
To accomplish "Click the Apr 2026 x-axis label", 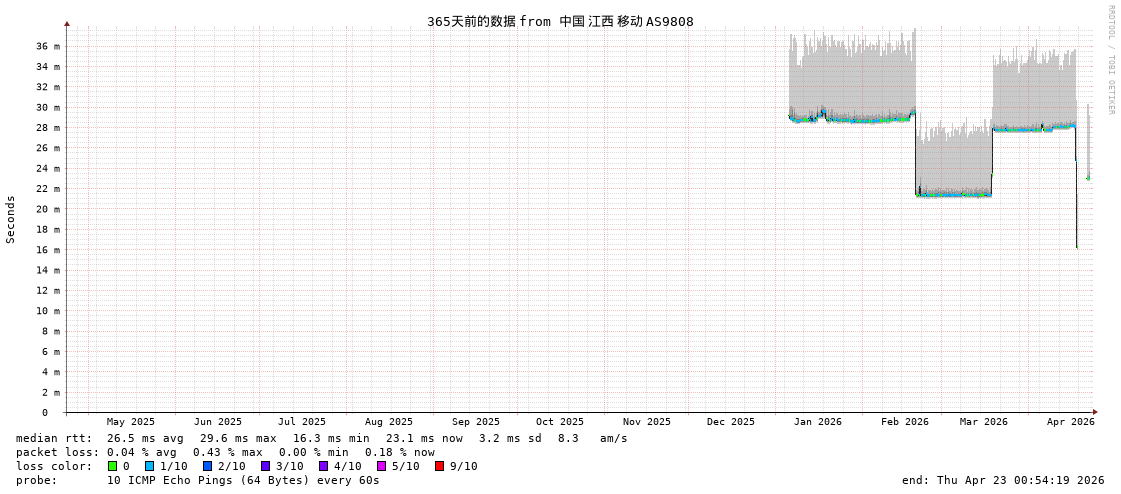I will 1071,422.
